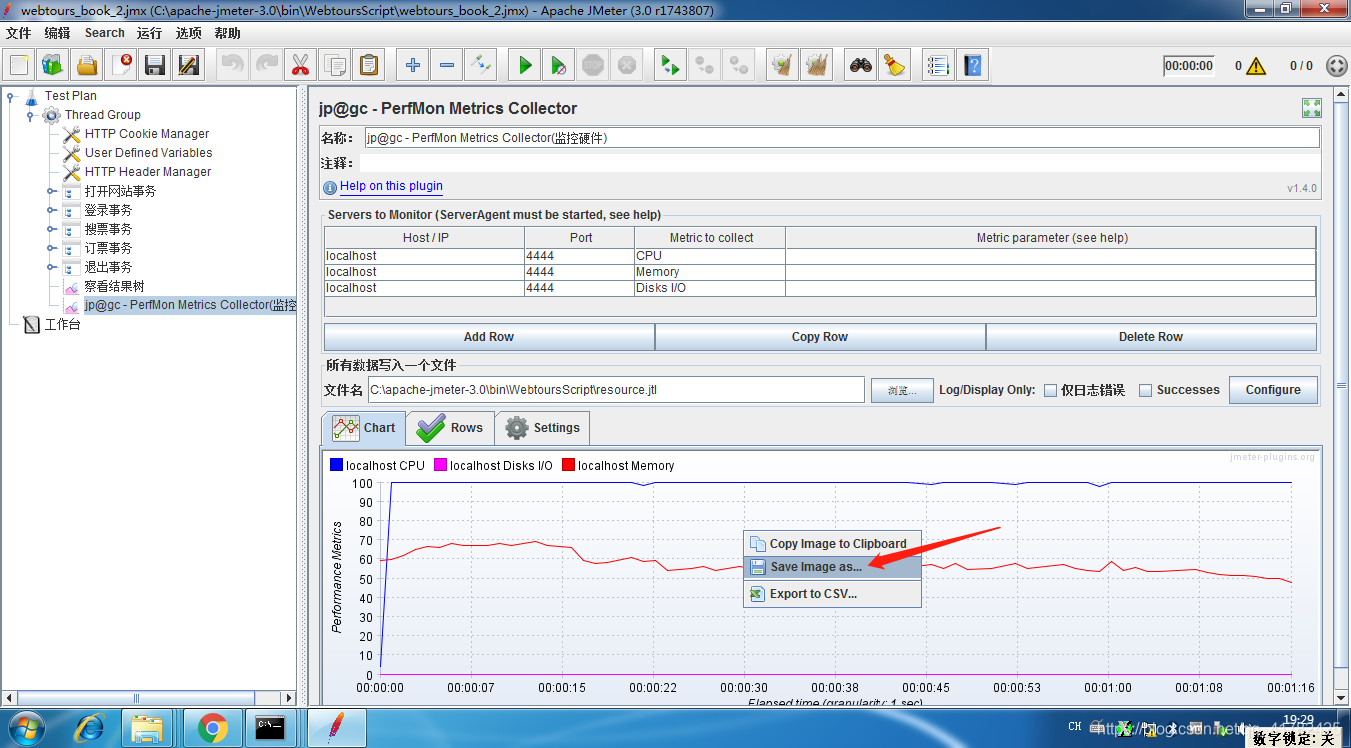This screenshot has height=748, width=1351.
Task: Click the Configure button
Action: coord(1273,390)
